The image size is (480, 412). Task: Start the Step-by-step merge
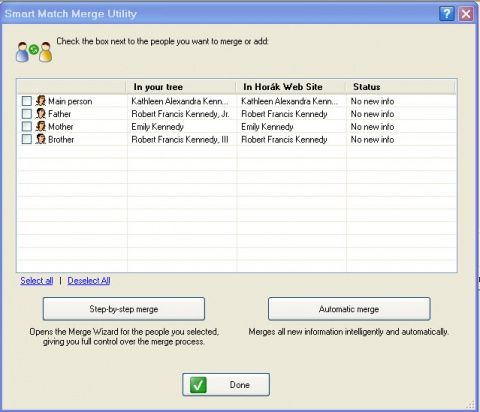124,309
